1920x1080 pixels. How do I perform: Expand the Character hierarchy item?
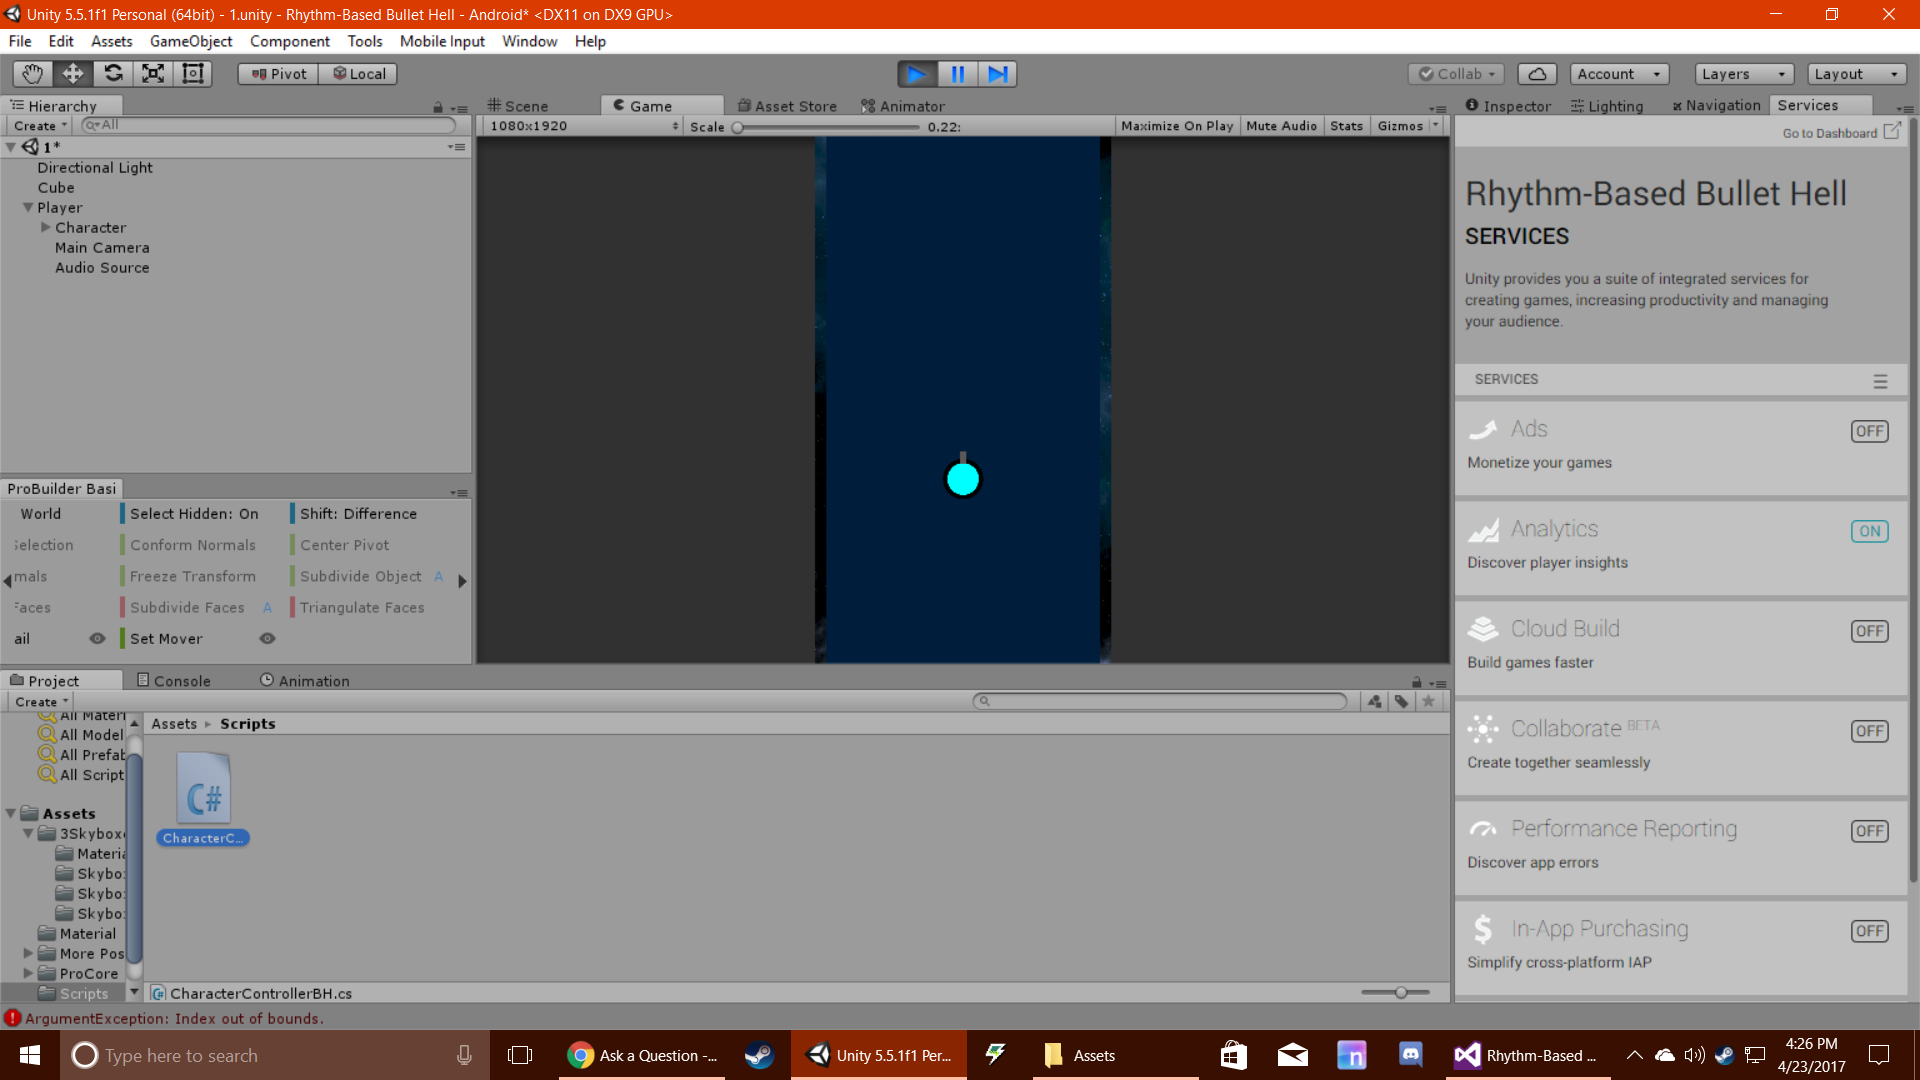tap(45, 228)
